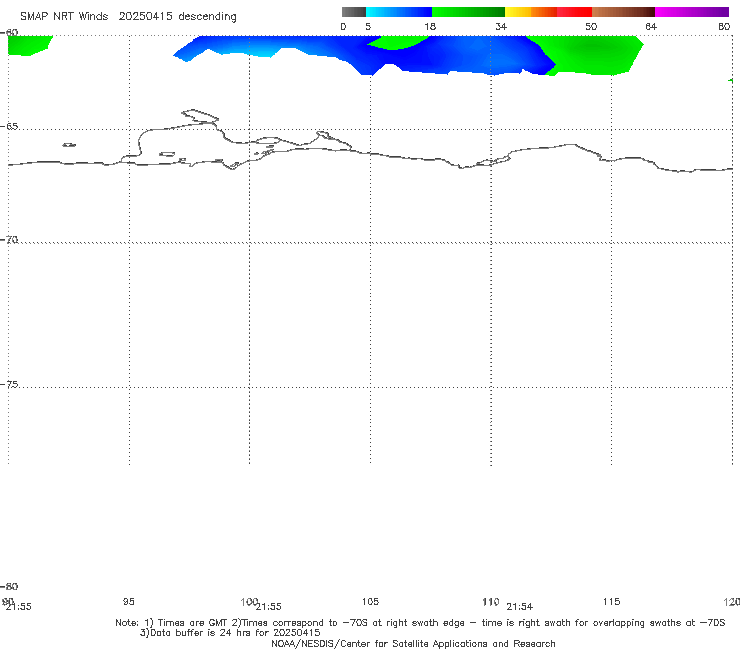Click the 'Note: 1) Times are GMT' text
Viewport: 740px width, 650px height.
point(172,623)
